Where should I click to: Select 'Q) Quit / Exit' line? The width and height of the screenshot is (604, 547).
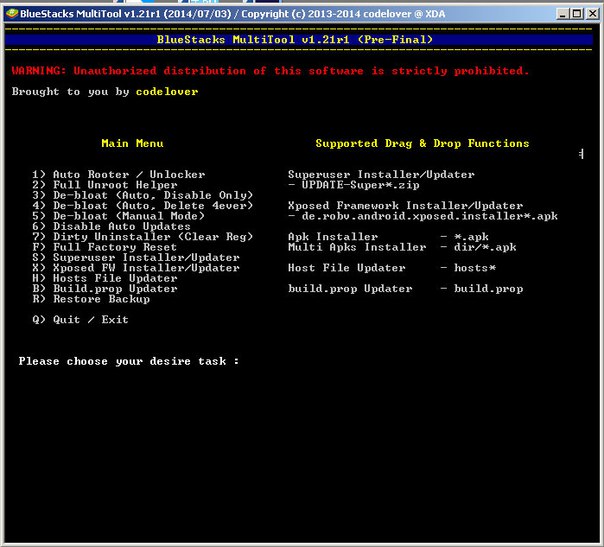(x=81, y=320)
